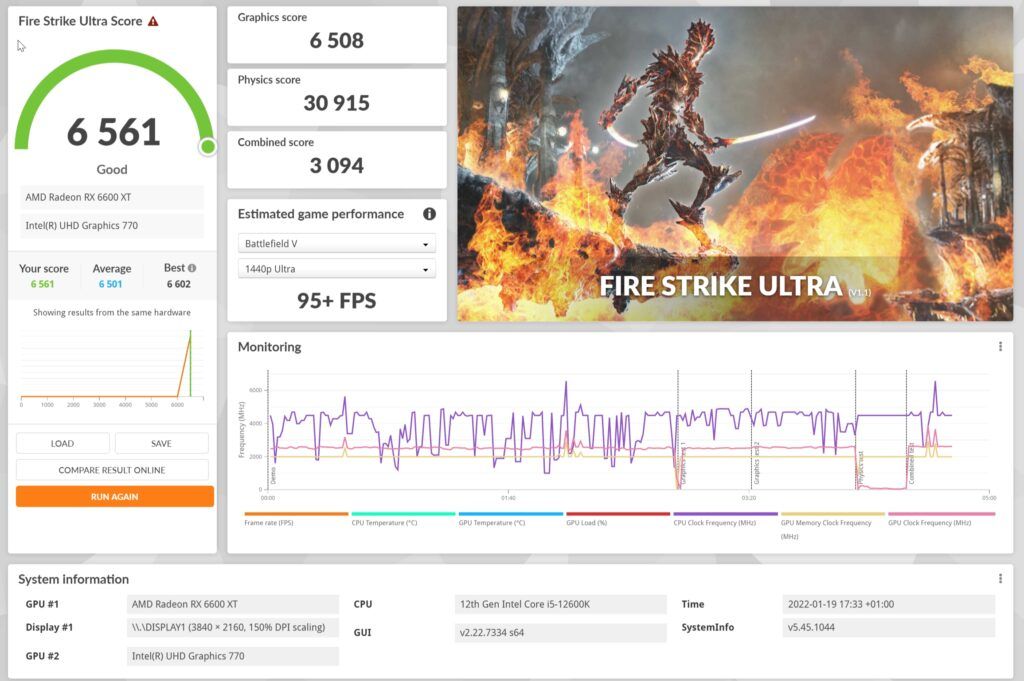Click the DISPLAY1 3840 × 2160 field

click(232, 627)
